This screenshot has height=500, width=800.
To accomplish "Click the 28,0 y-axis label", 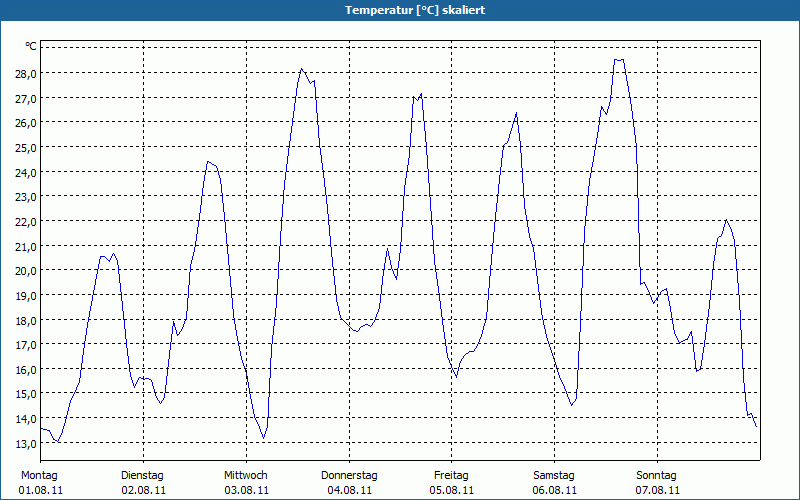I will tap(26, 73).
